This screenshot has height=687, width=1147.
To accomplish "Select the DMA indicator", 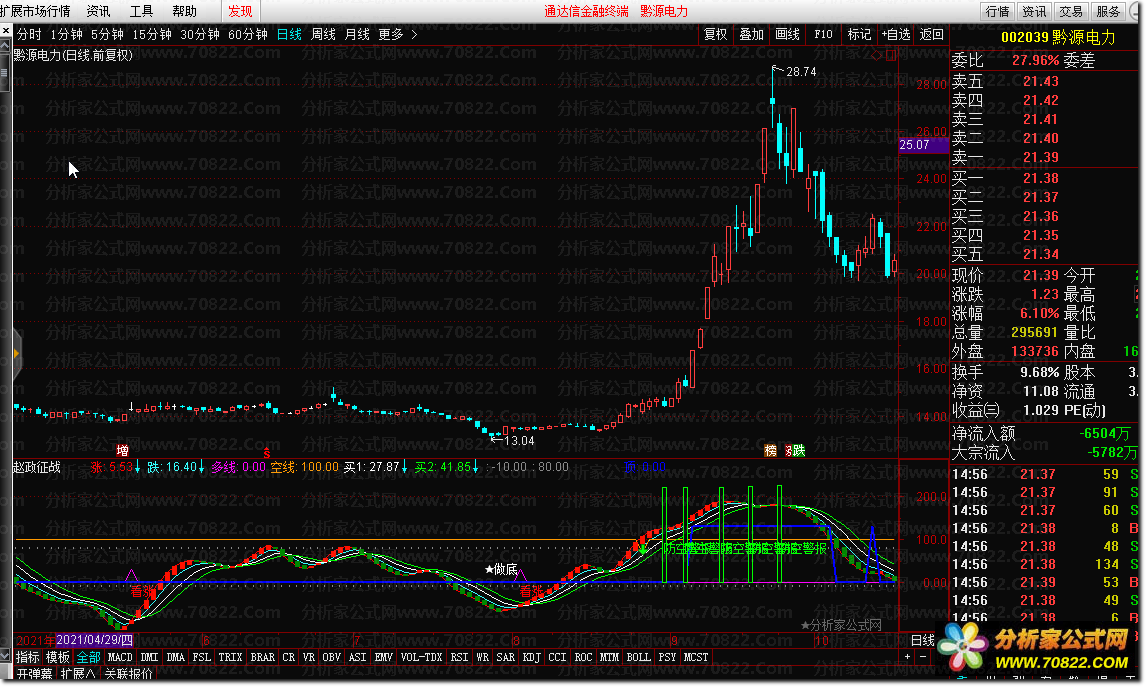I will coord(176,657).
